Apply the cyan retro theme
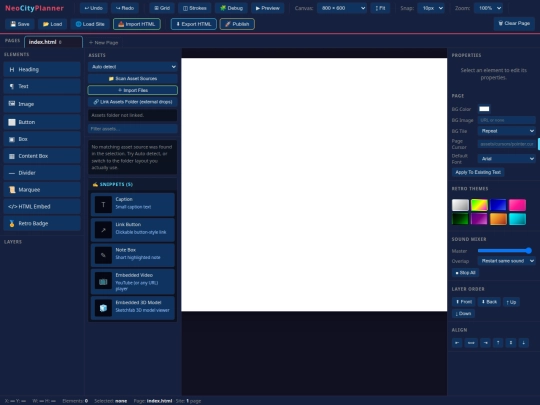Viewport: 540px width, 405px height. pyautogui.click(x=517, y=219)
